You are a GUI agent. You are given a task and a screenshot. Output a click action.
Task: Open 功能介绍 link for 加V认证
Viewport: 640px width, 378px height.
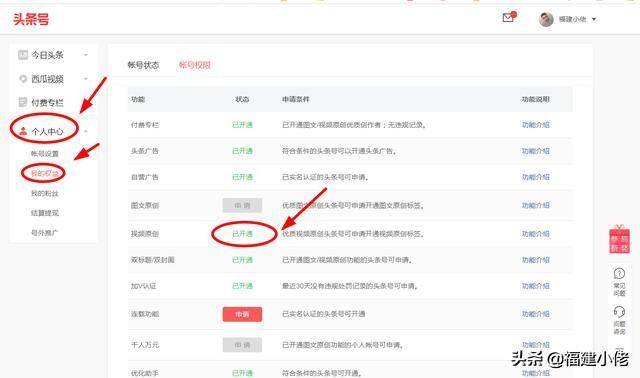coord(536,286)
